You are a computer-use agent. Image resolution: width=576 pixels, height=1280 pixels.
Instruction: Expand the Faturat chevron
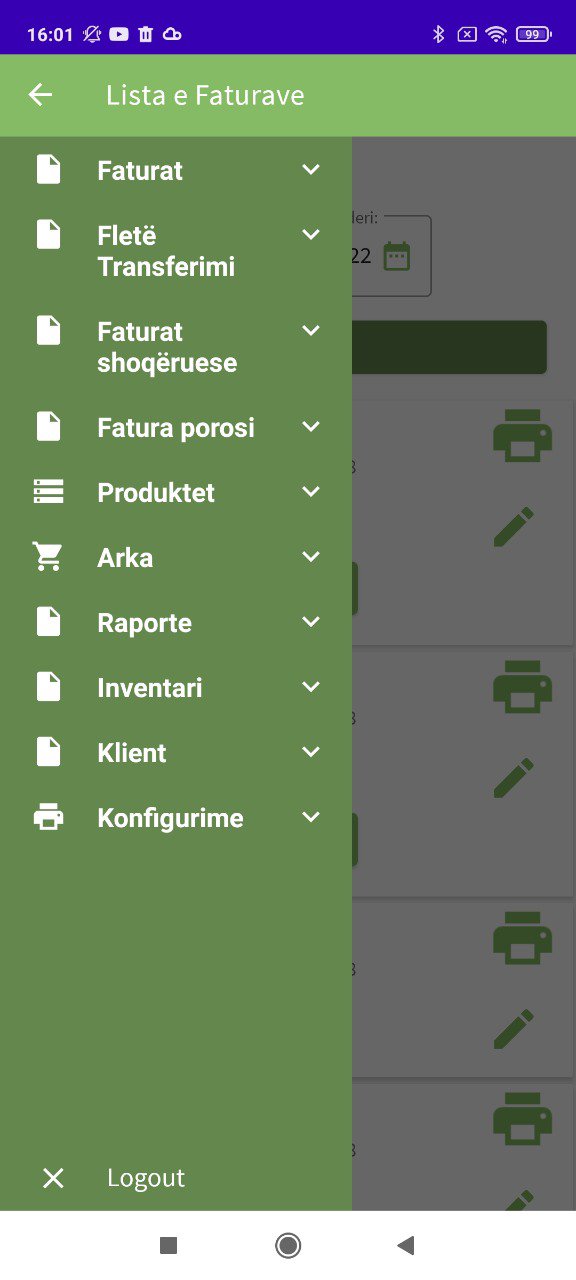(x=311, y=170)
